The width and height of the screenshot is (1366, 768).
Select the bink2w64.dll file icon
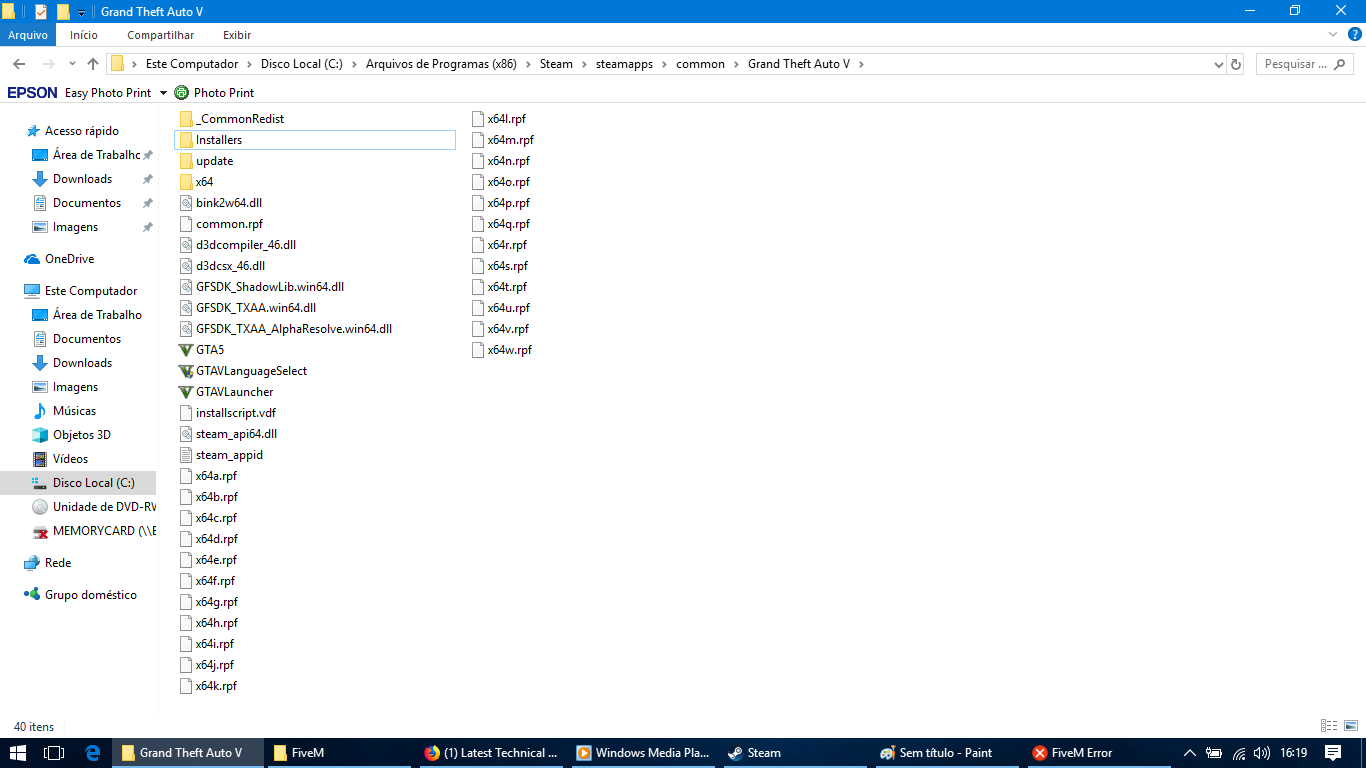tap(186, 203)
